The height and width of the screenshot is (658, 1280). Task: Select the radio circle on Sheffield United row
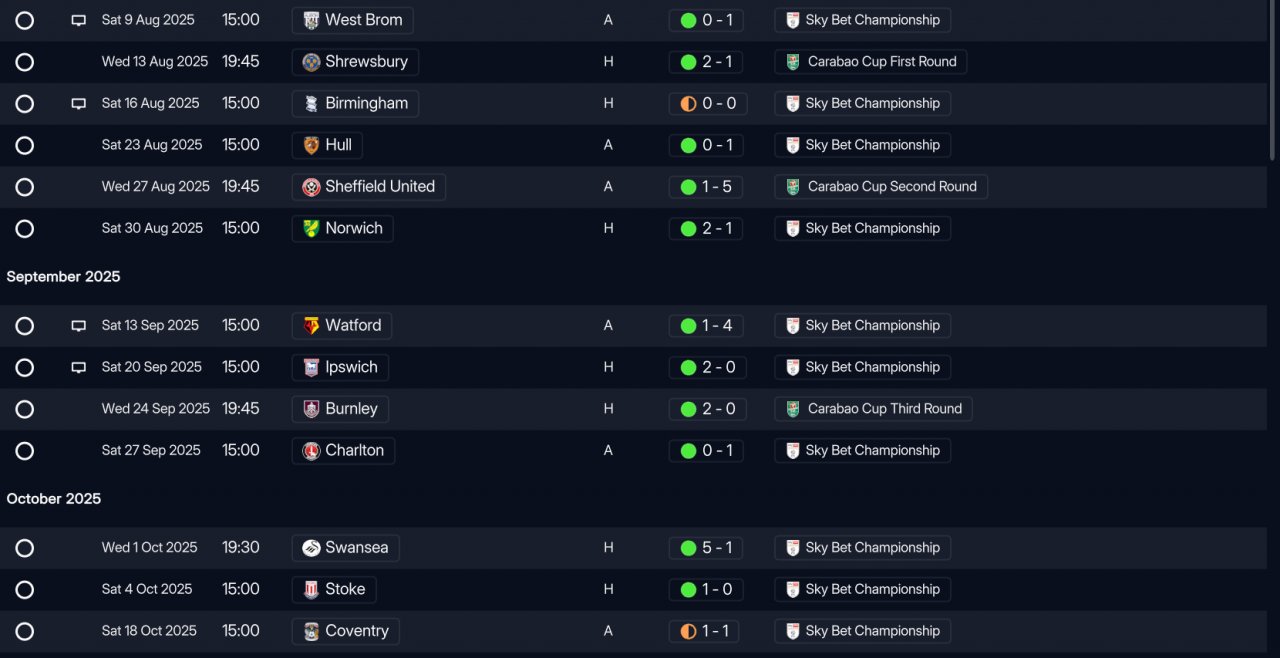(25, 187)
